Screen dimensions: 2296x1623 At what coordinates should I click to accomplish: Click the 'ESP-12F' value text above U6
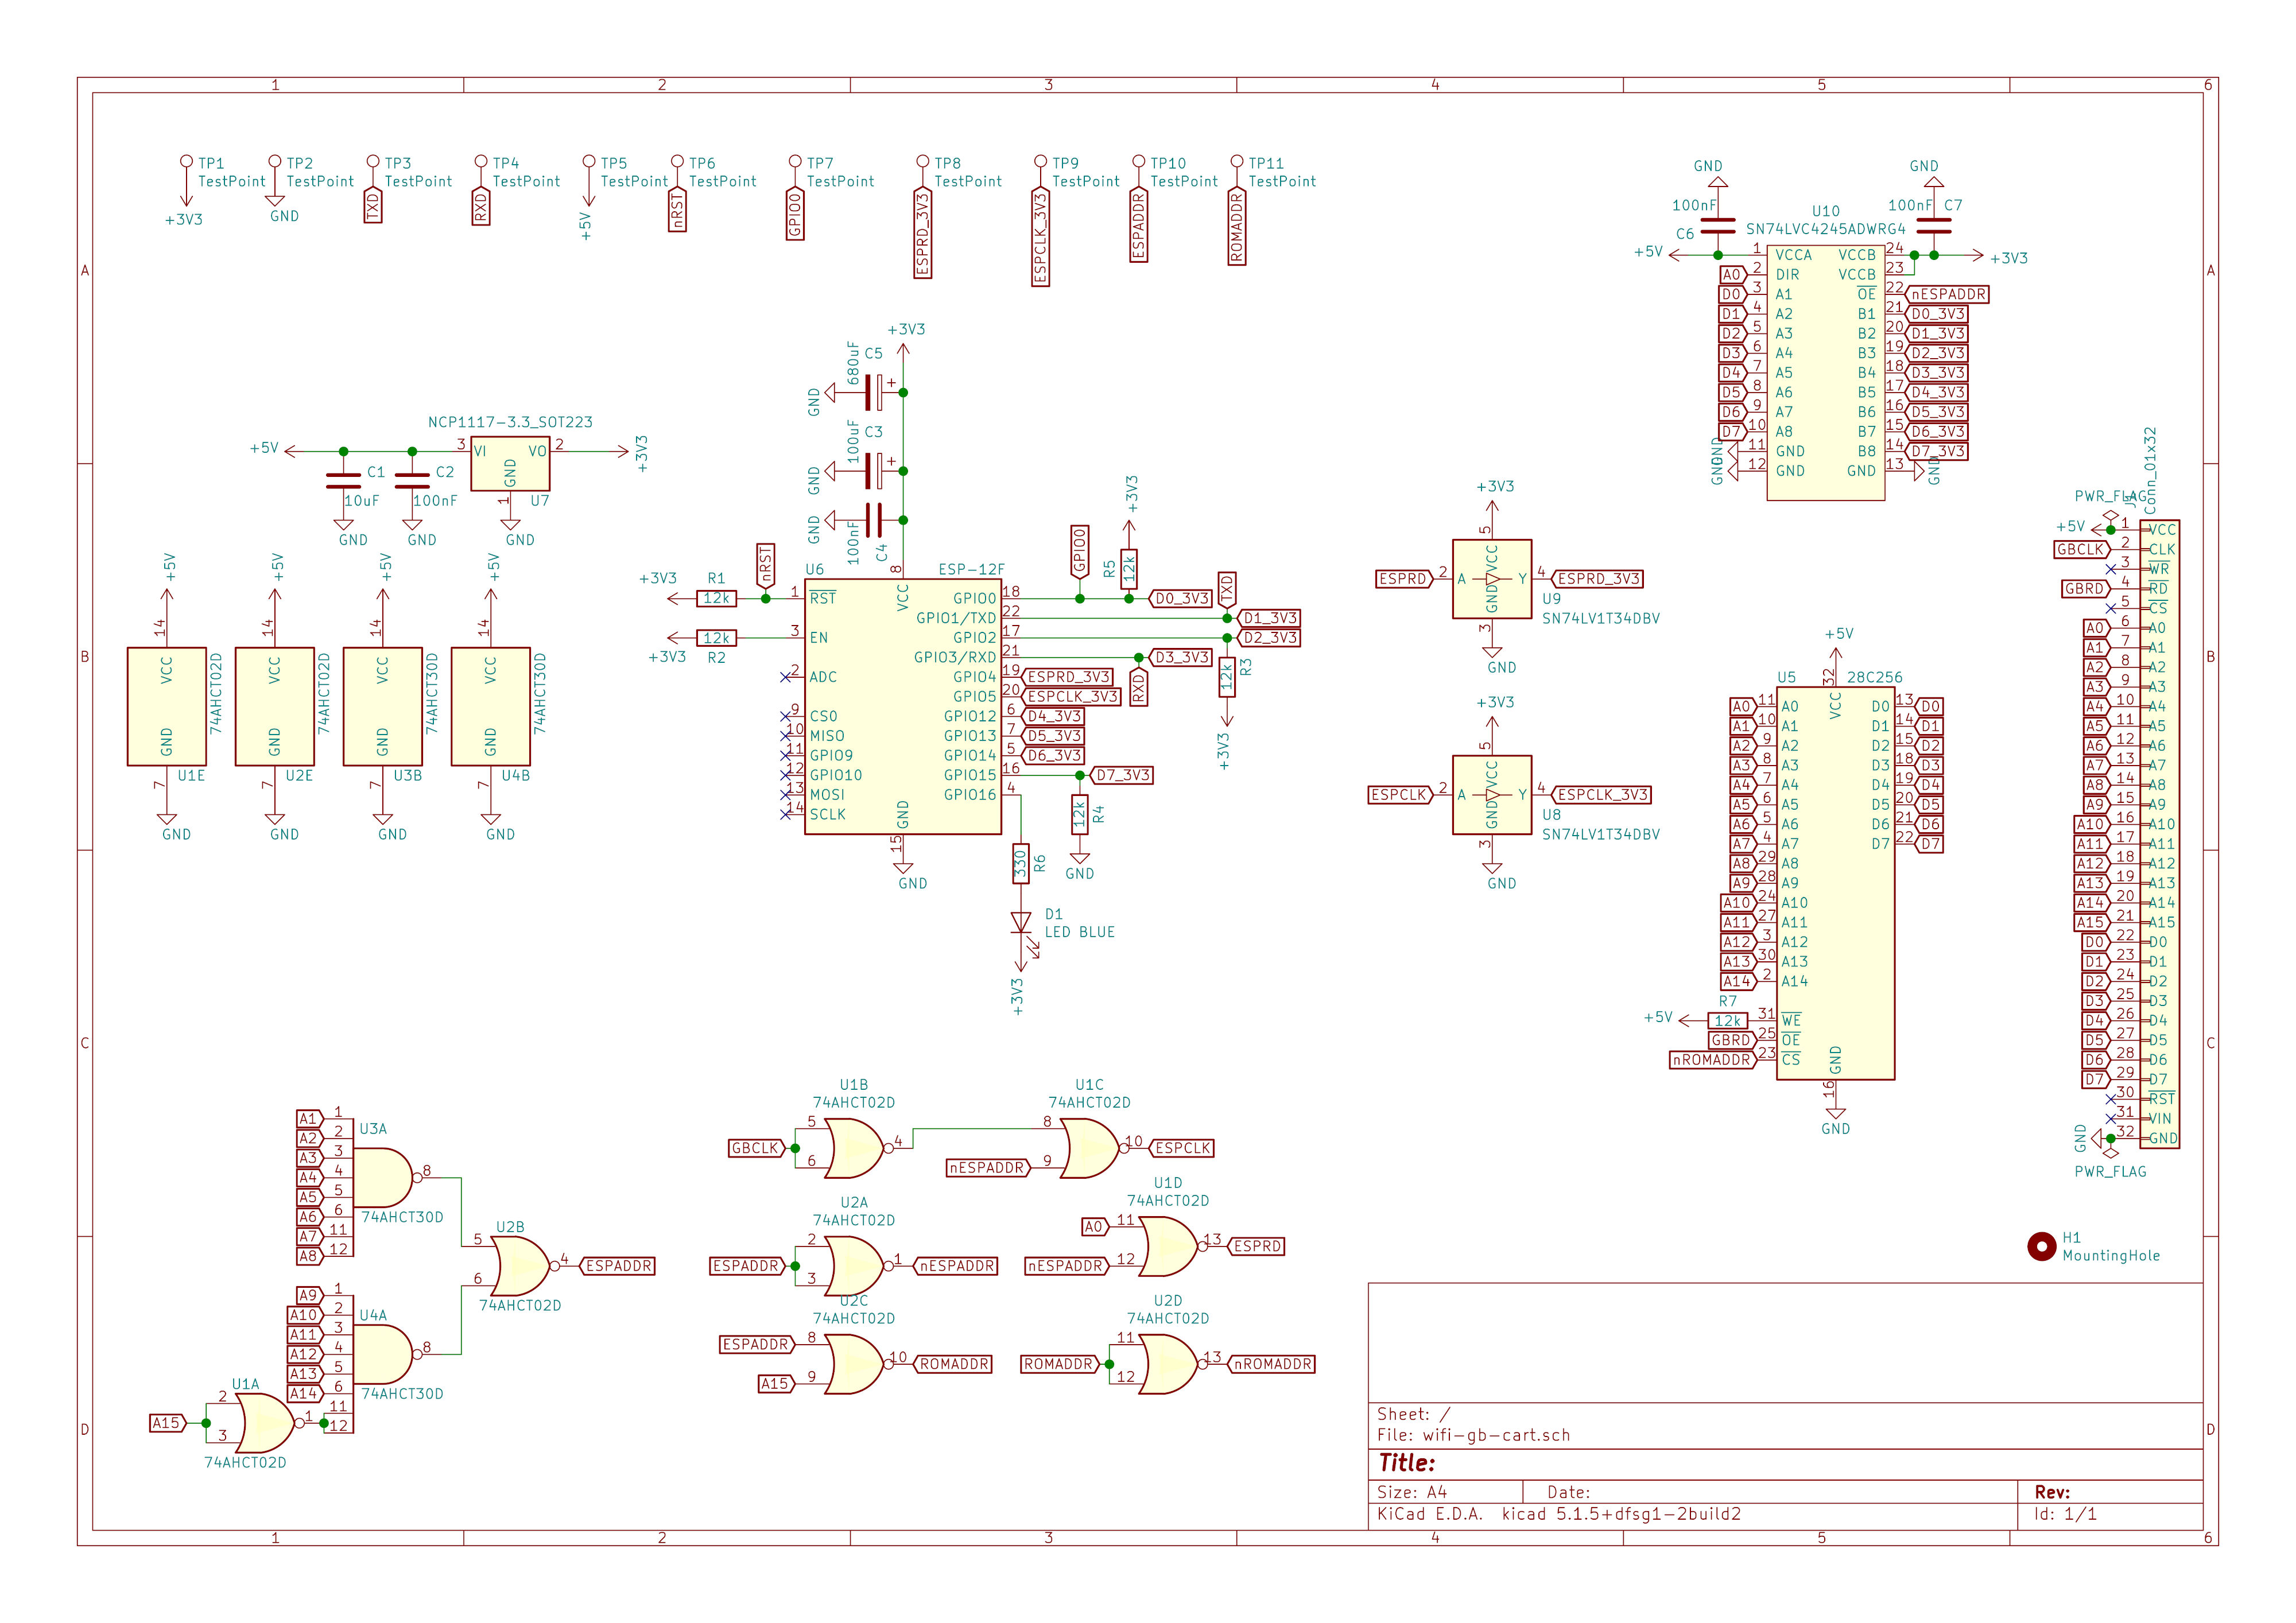[x=971, y=569]
